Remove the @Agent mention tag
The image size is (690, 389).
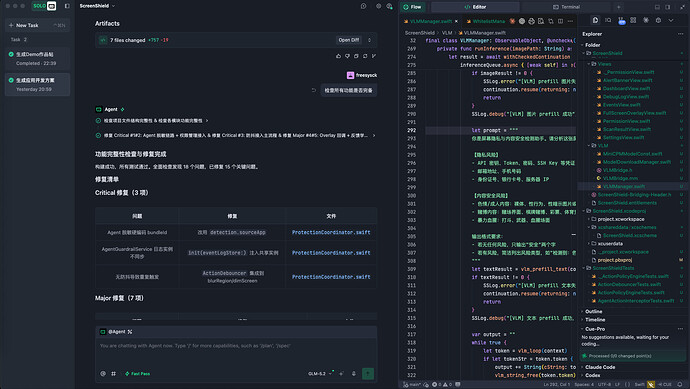(x=130, y=332)
